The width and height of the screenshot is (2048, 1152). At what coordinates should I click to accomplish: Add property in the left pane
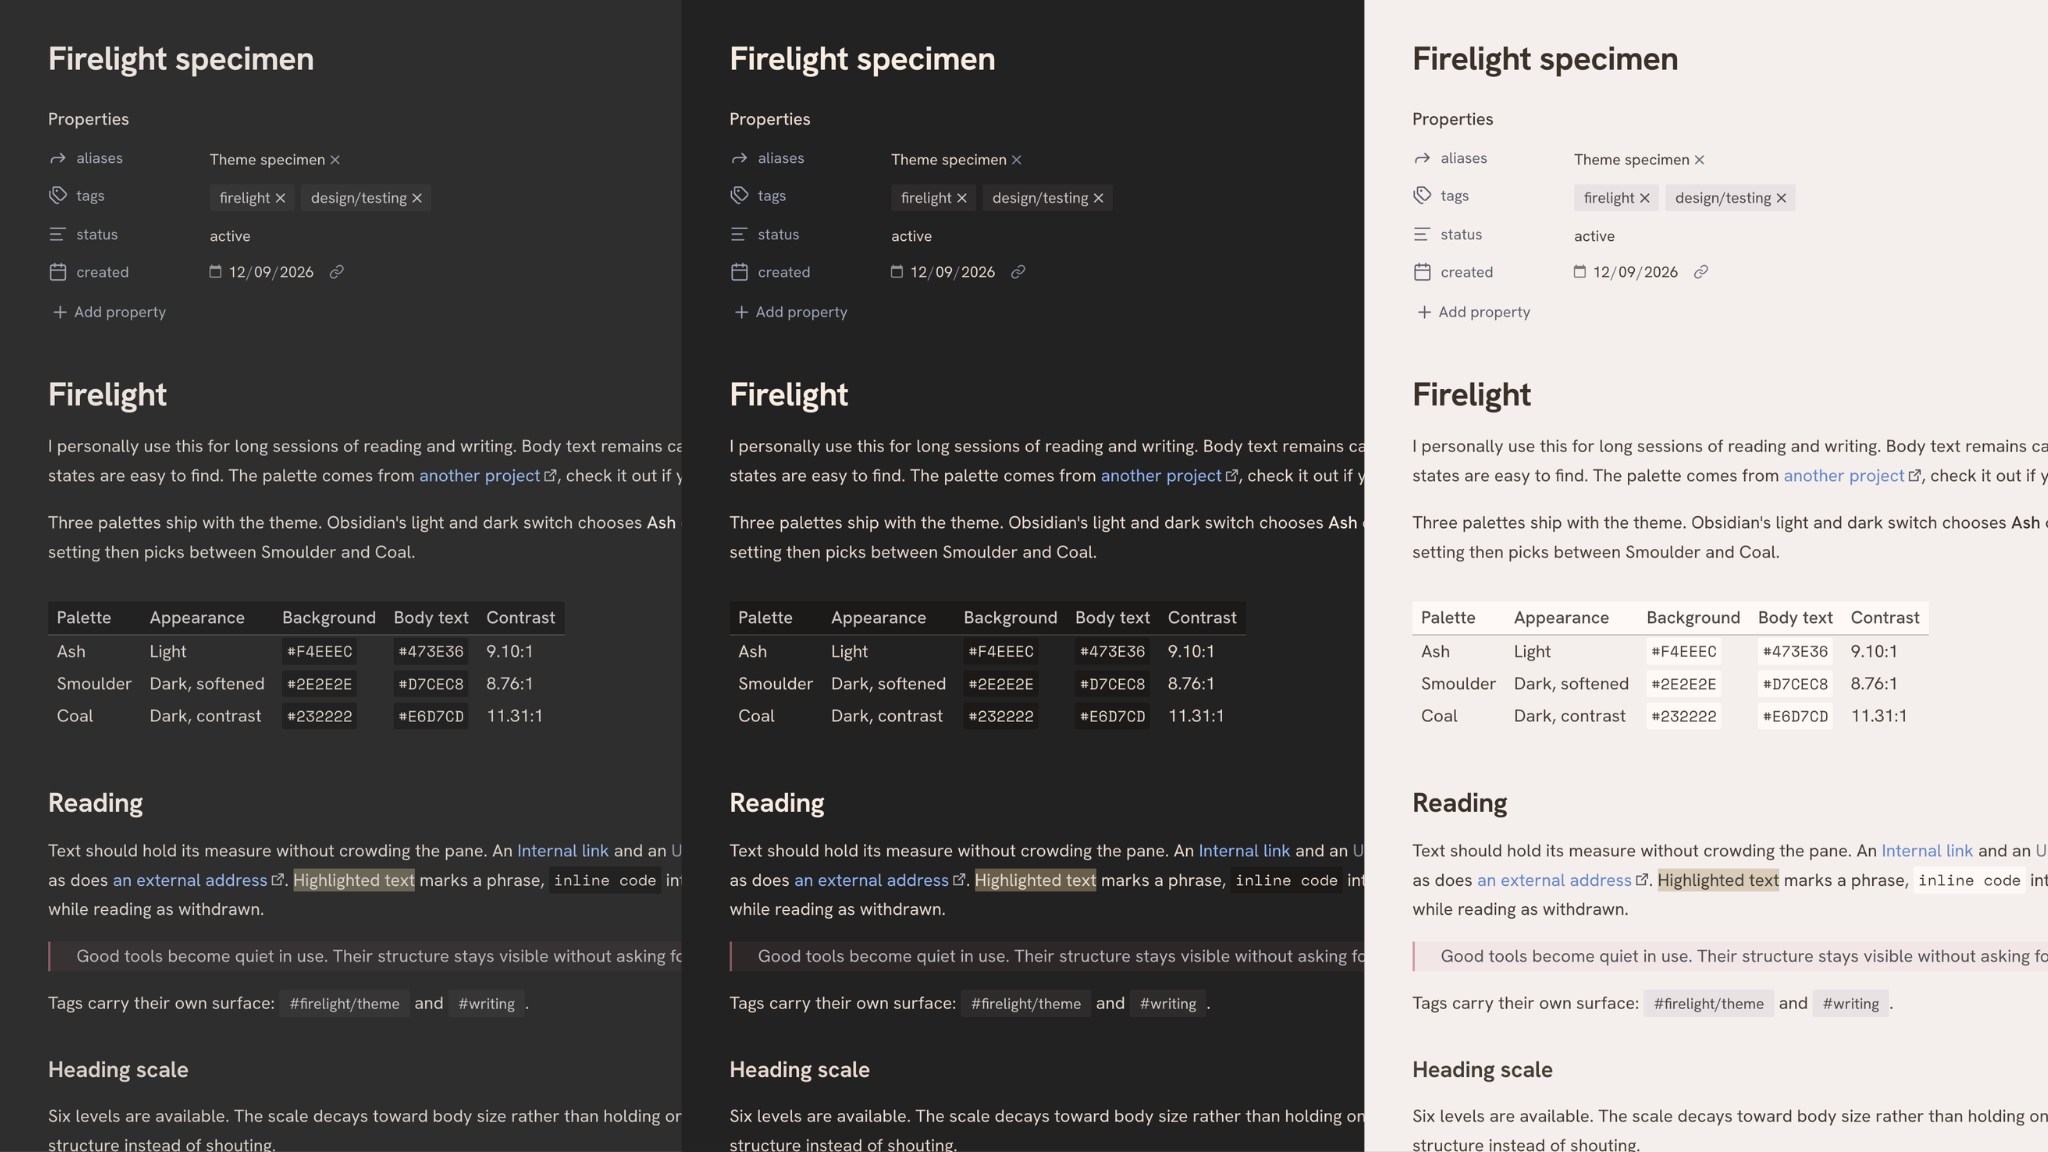[x=109, y=312]
